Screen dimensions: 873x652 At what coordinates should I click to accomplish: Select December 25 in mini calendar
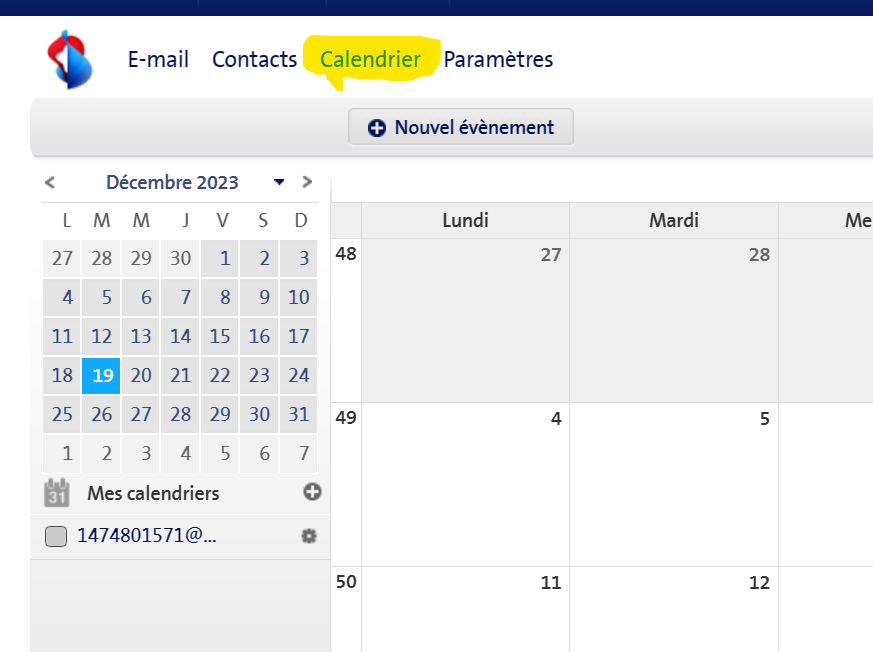coord(62,415)
